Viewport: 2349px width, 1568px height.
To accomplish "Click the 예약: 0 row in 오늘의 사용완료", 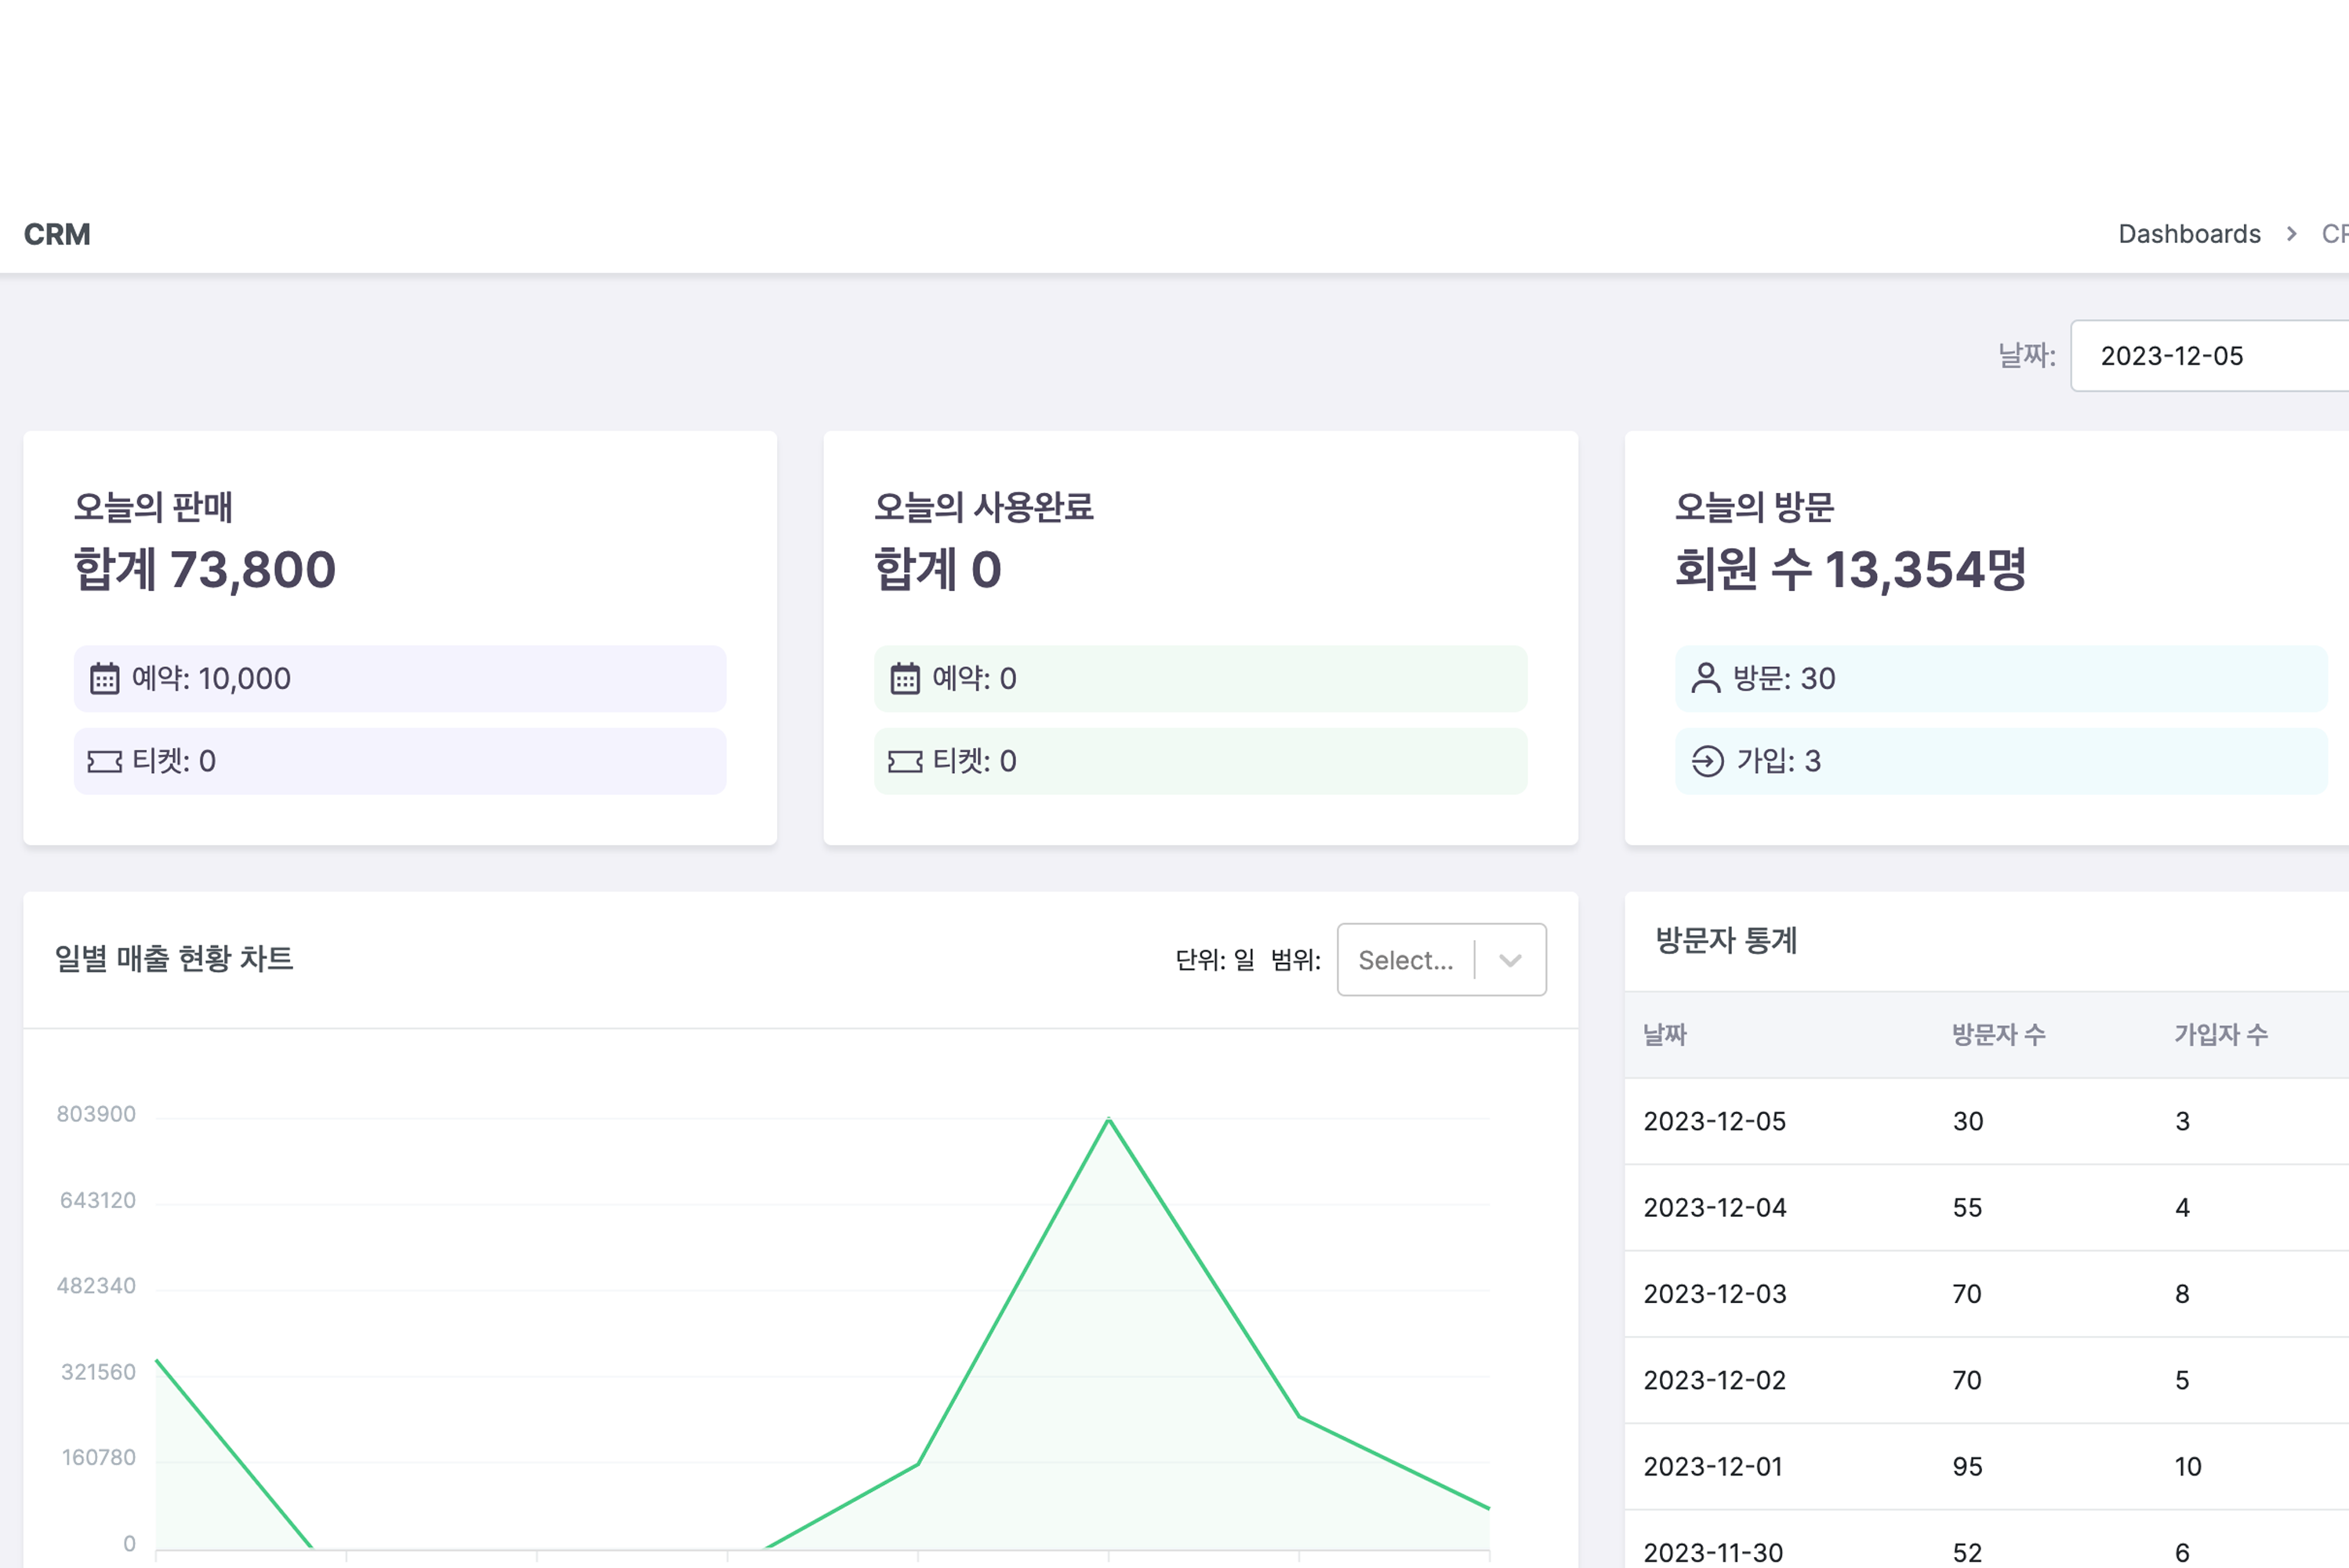I will point(1201,679).
